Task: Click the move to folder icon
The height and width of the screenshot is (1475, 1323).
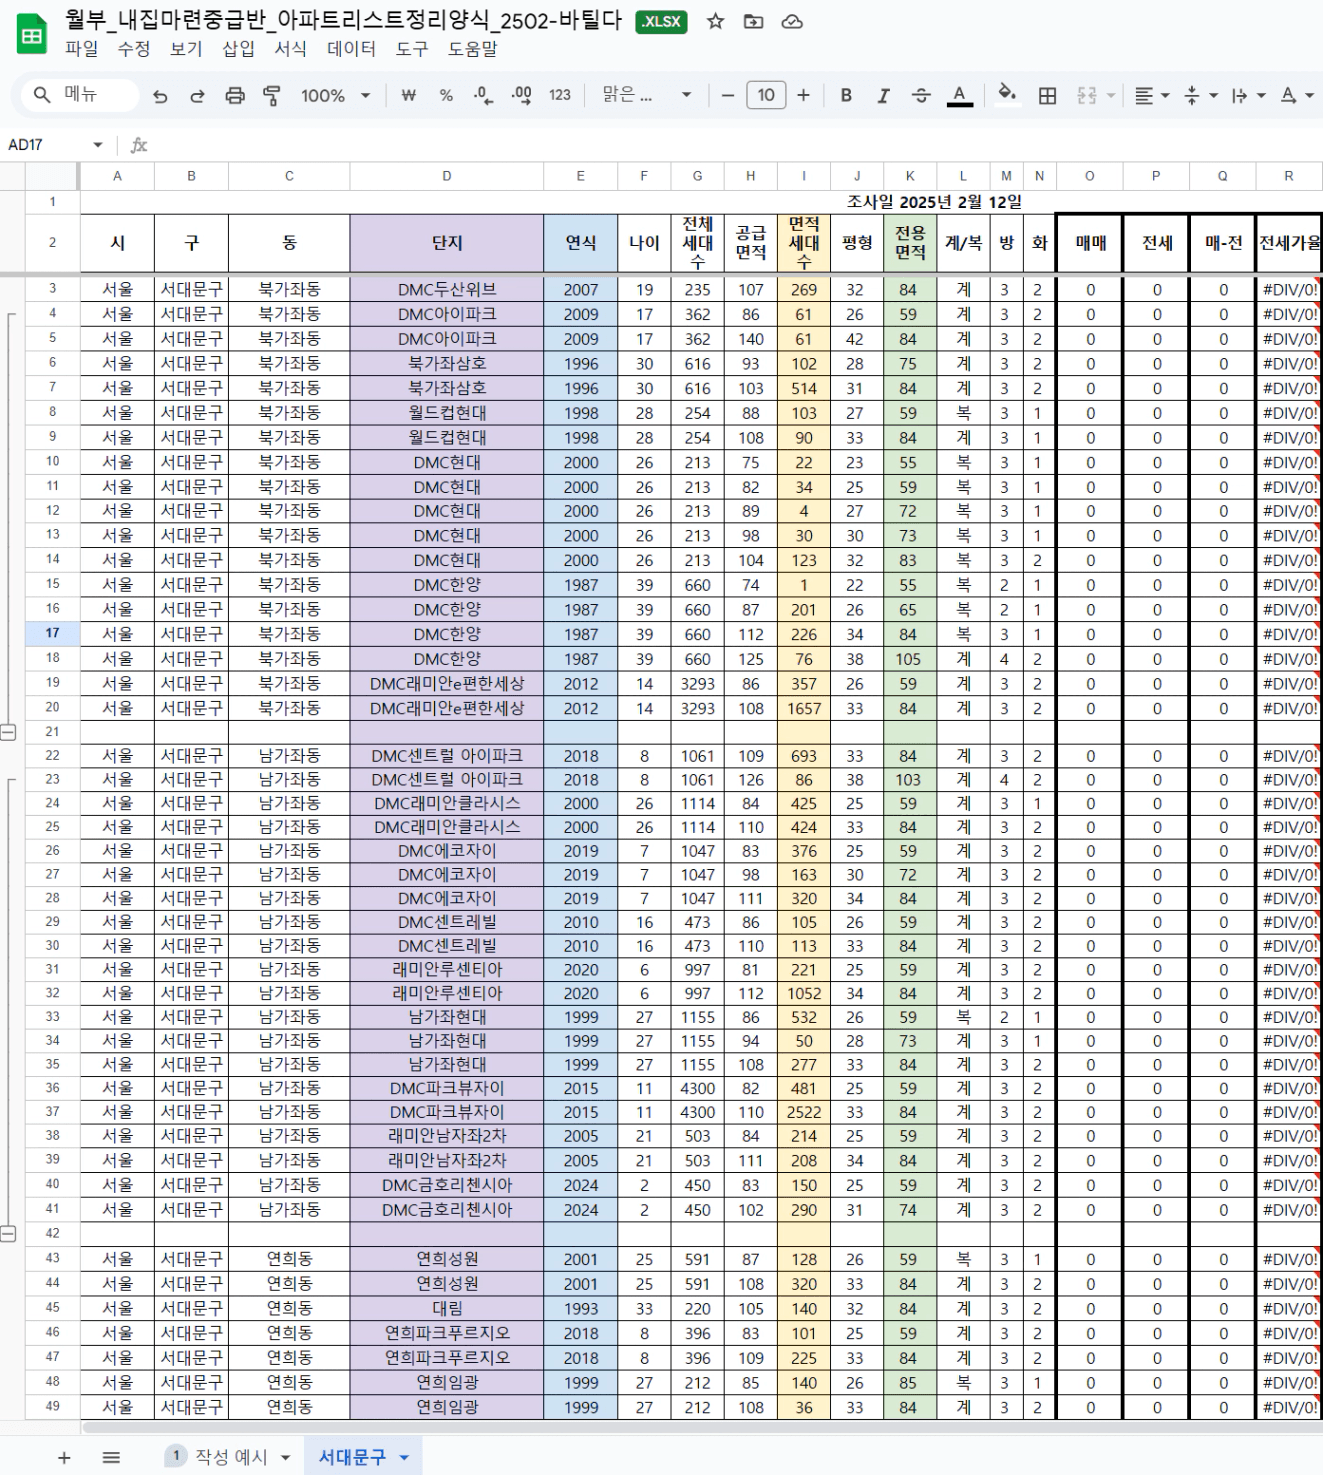Action: 754,21
